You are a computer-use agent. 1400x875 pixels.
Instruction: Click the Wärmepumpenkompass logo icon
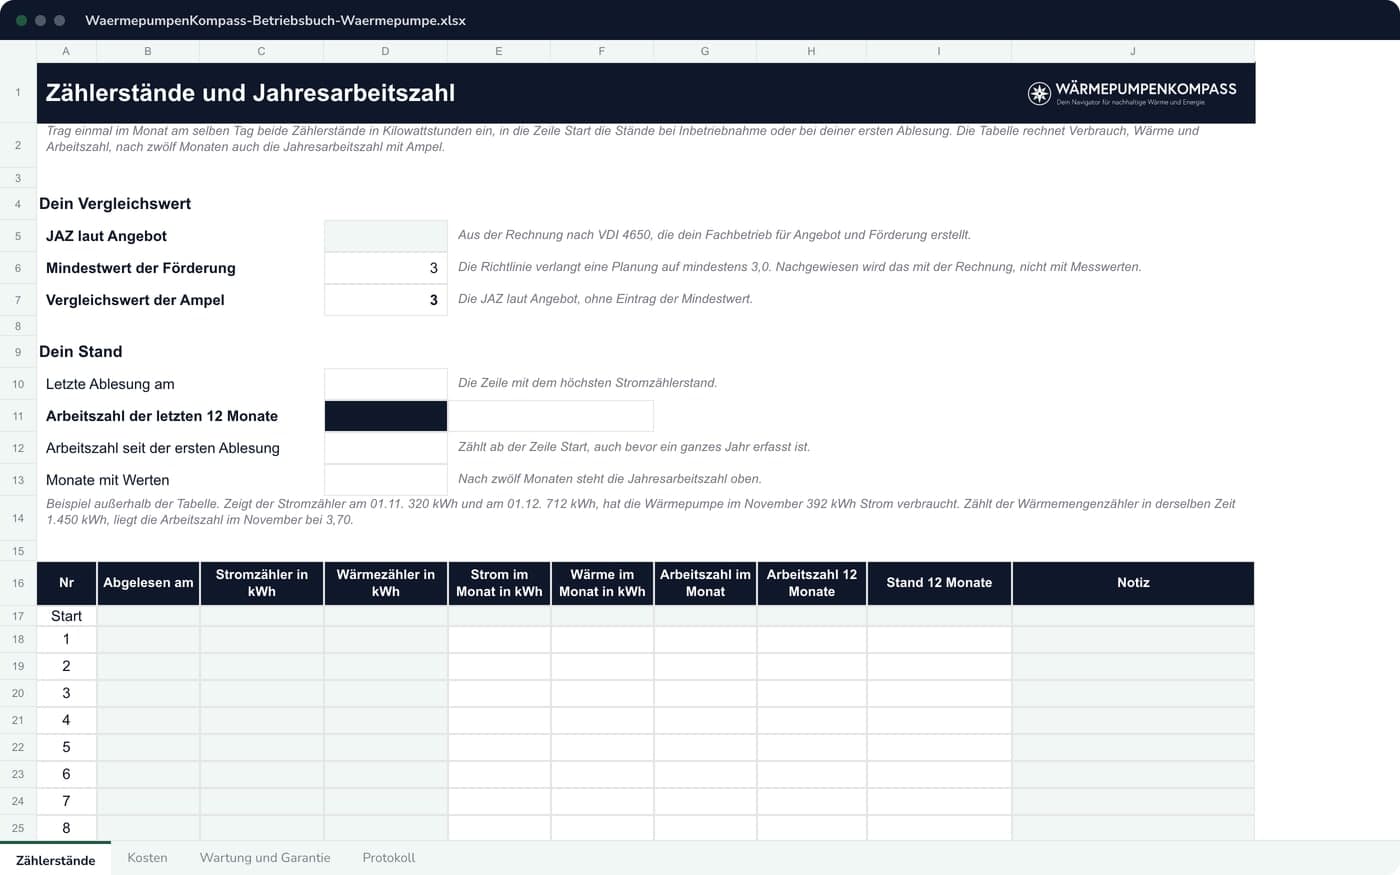1039,93
